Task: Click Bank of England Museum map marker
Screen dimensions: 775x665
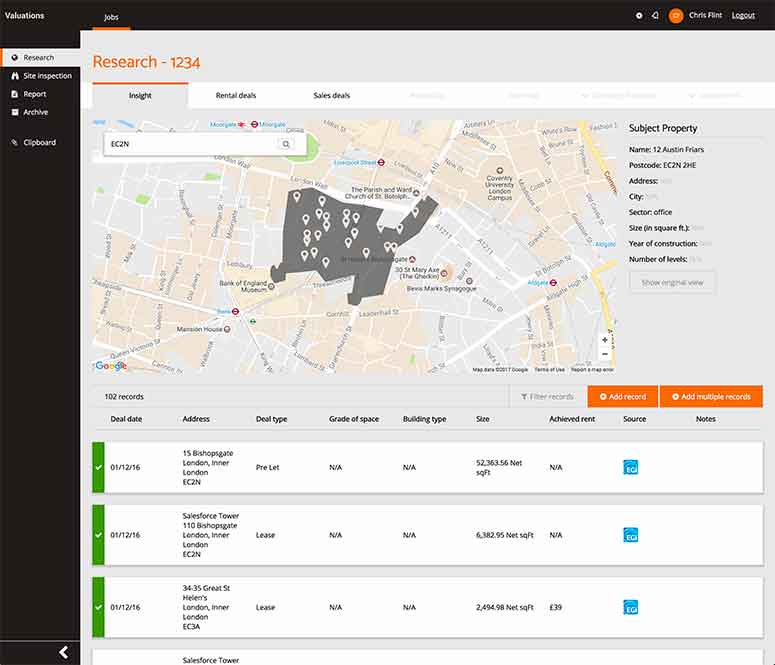Action: coord(271,286)
